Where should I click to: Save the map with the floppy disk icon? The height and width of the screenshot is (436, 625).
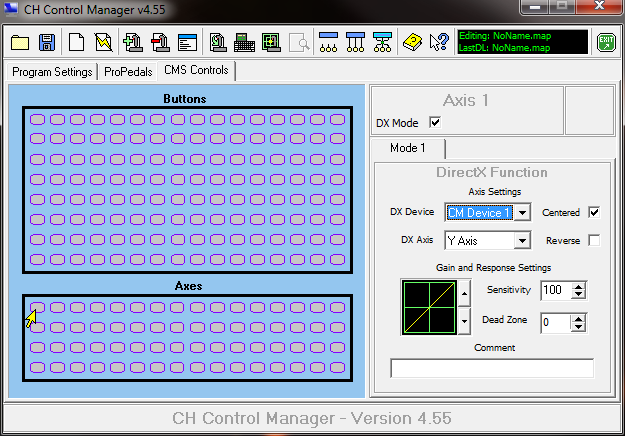click(x=47, y=42)
